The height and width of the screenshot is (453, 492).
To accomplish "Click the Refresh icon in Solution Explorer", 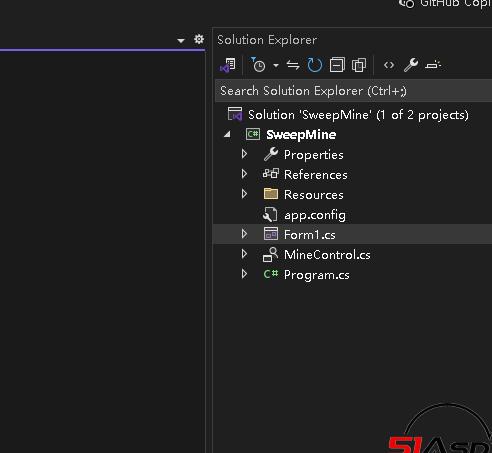I will [315, 65].
